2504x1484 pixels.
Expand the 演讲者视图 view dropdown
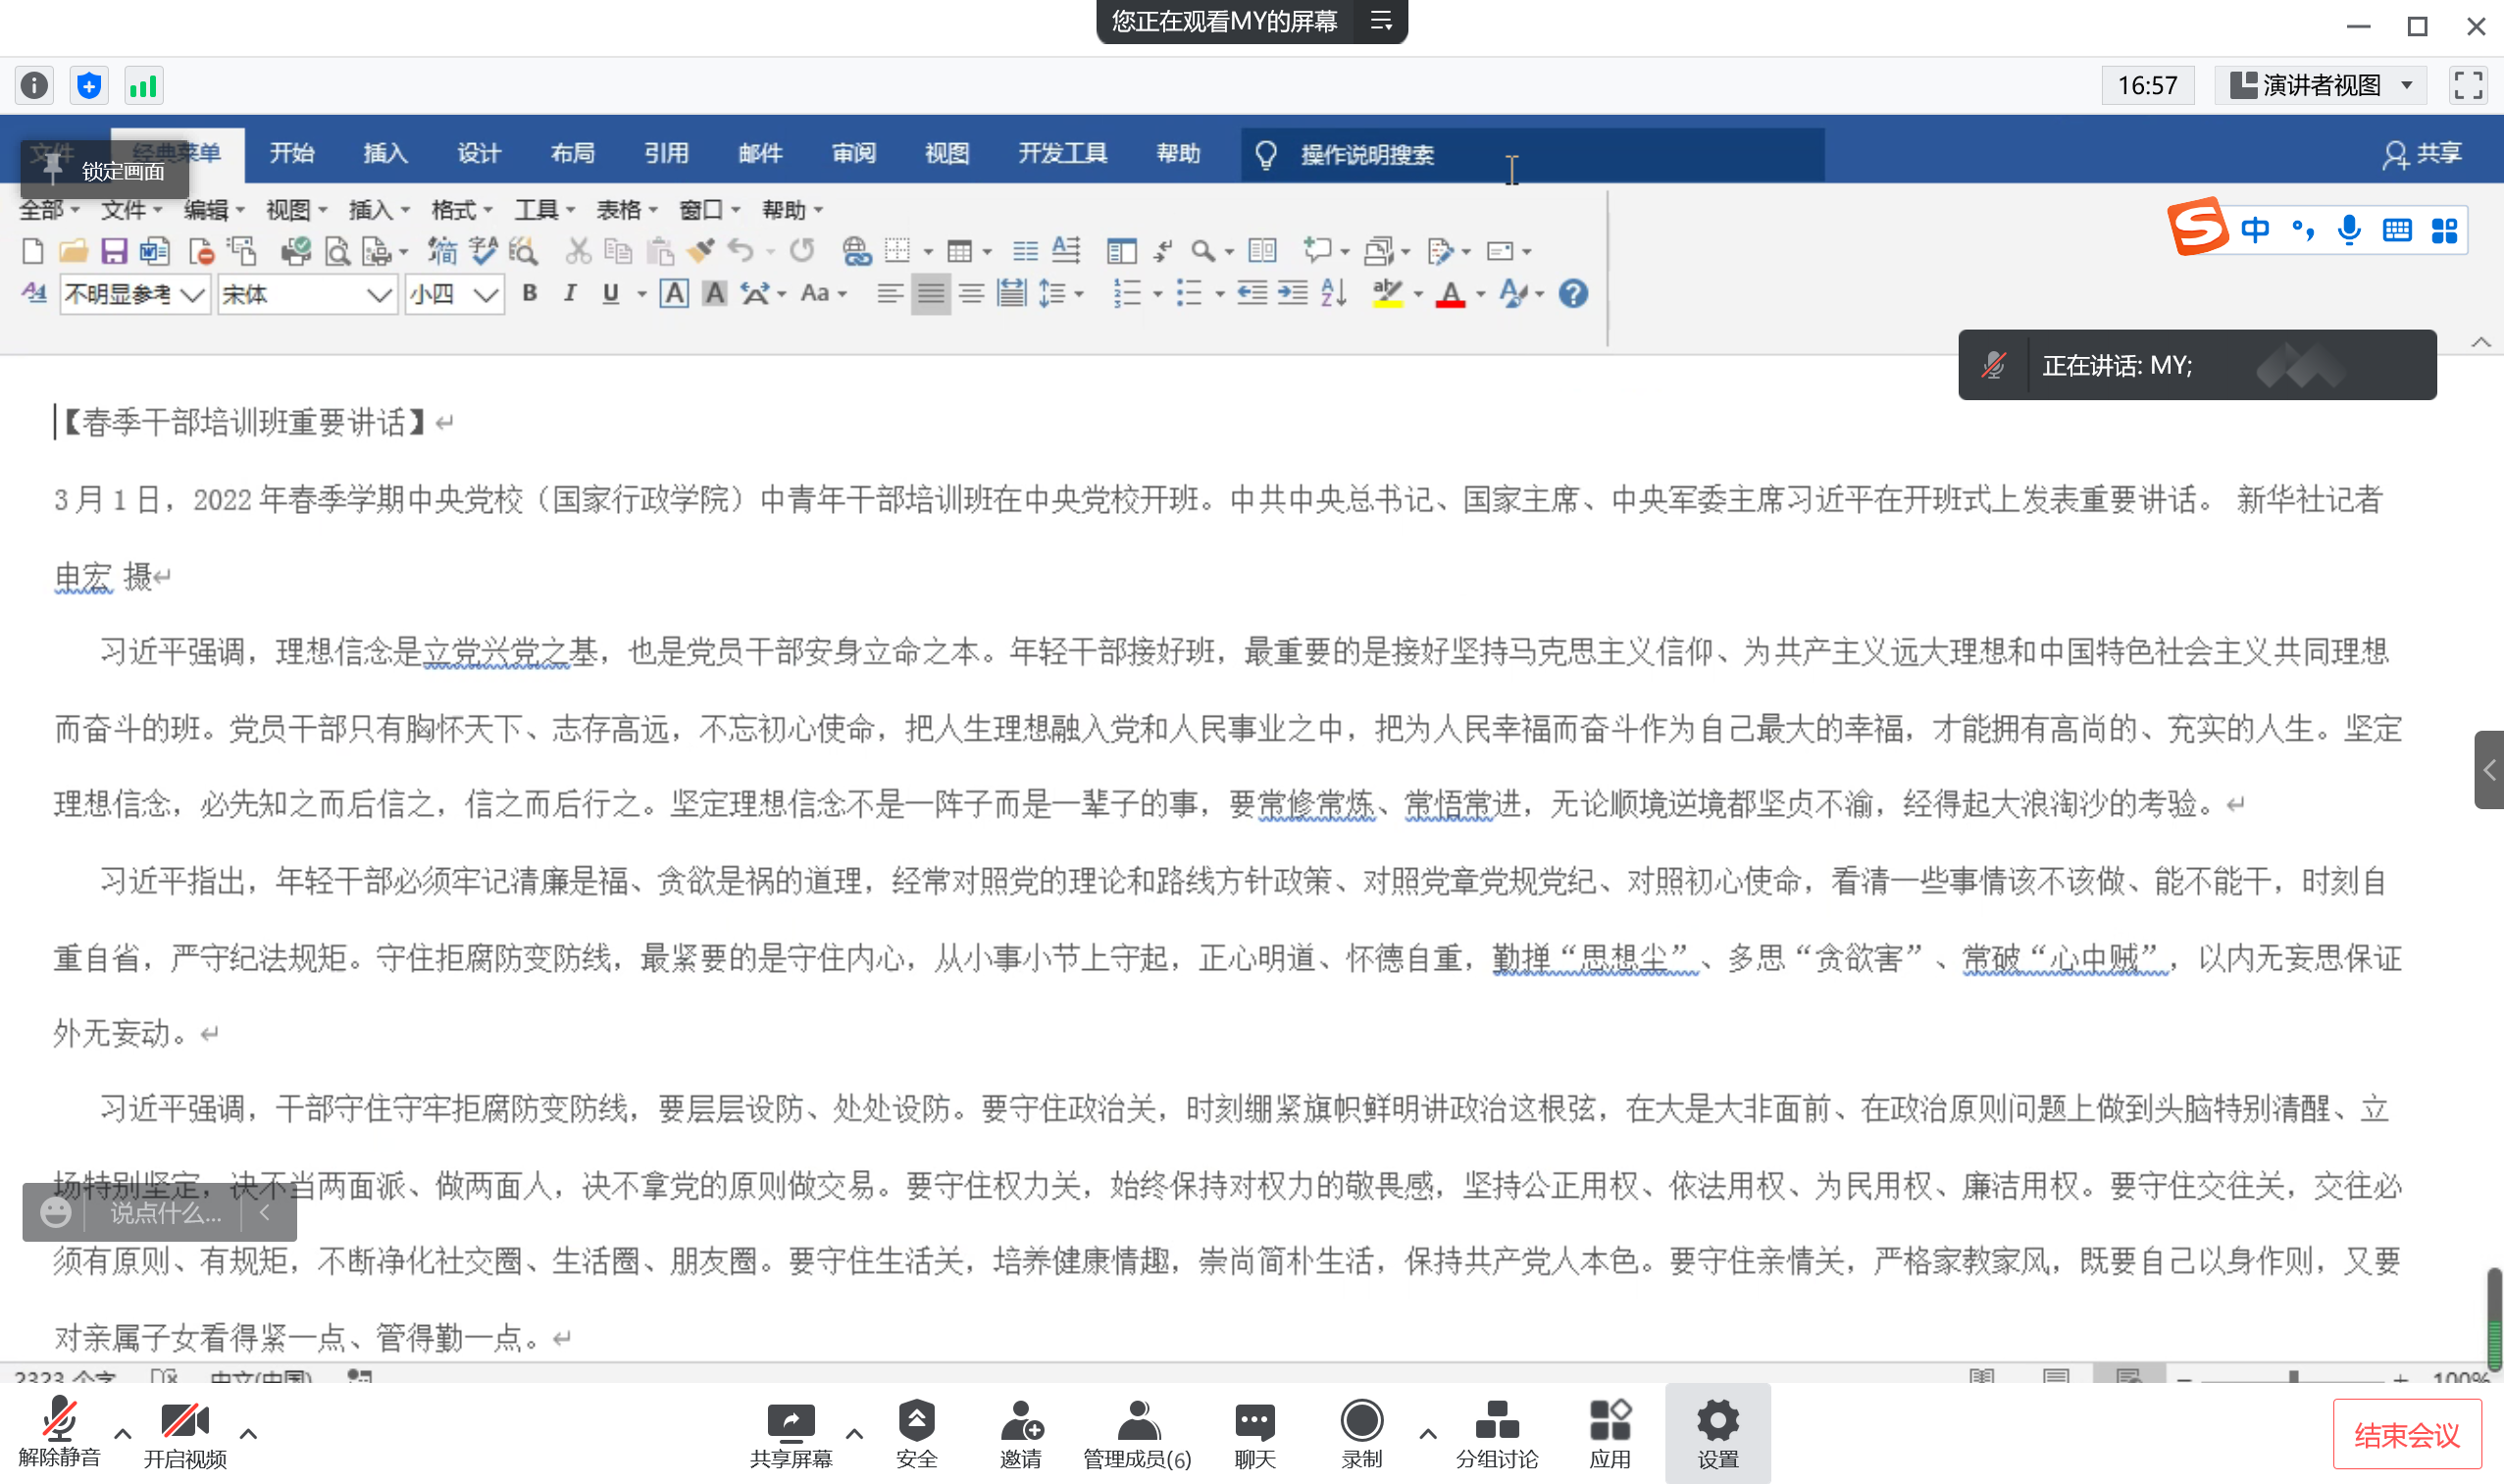click(2407, 86)
